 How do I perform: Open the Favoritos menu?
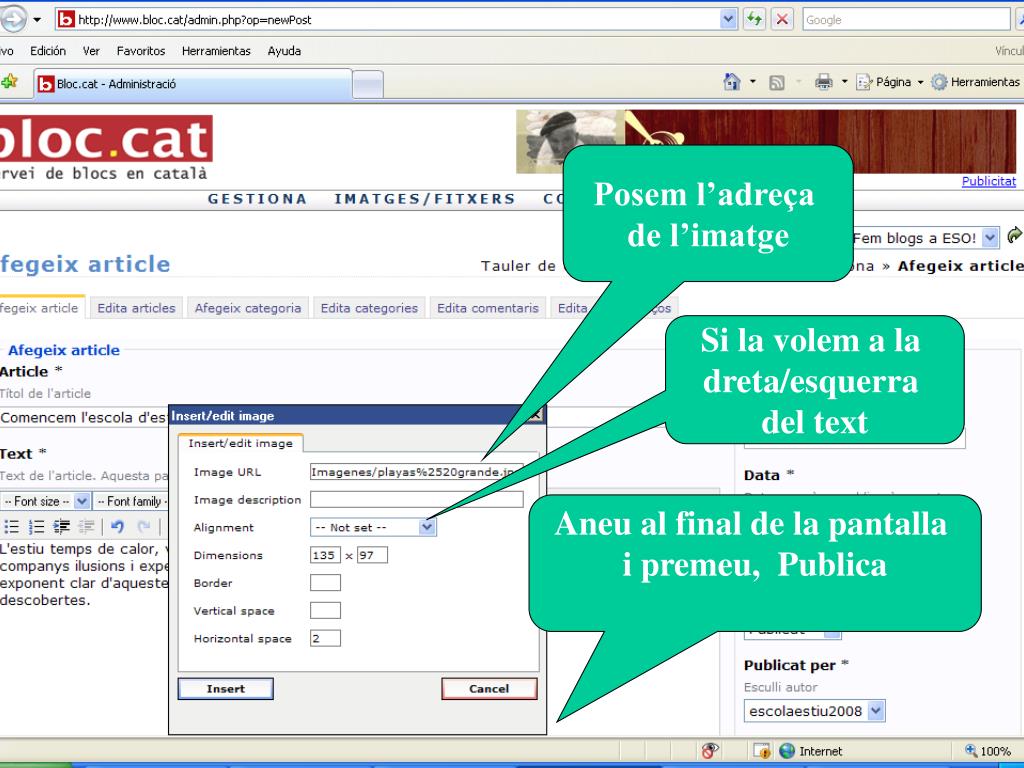(141, 51)
